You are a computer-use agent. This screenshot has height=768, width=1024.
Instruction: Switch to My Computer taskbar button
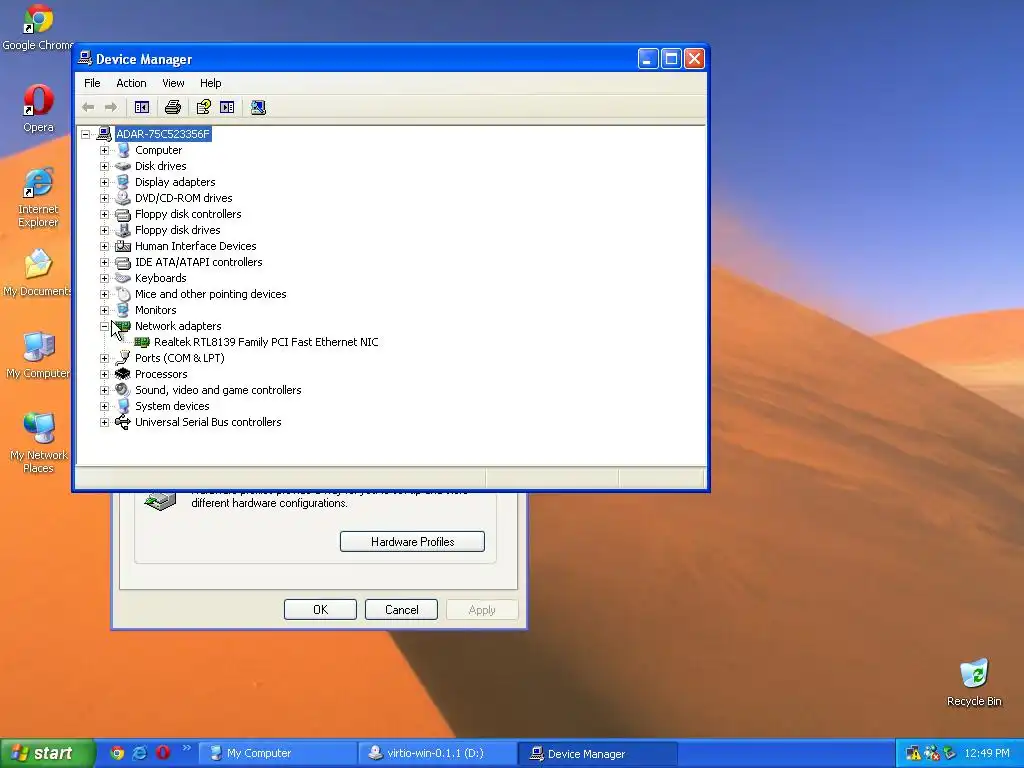pyautogui.click(x=278, y=753)
